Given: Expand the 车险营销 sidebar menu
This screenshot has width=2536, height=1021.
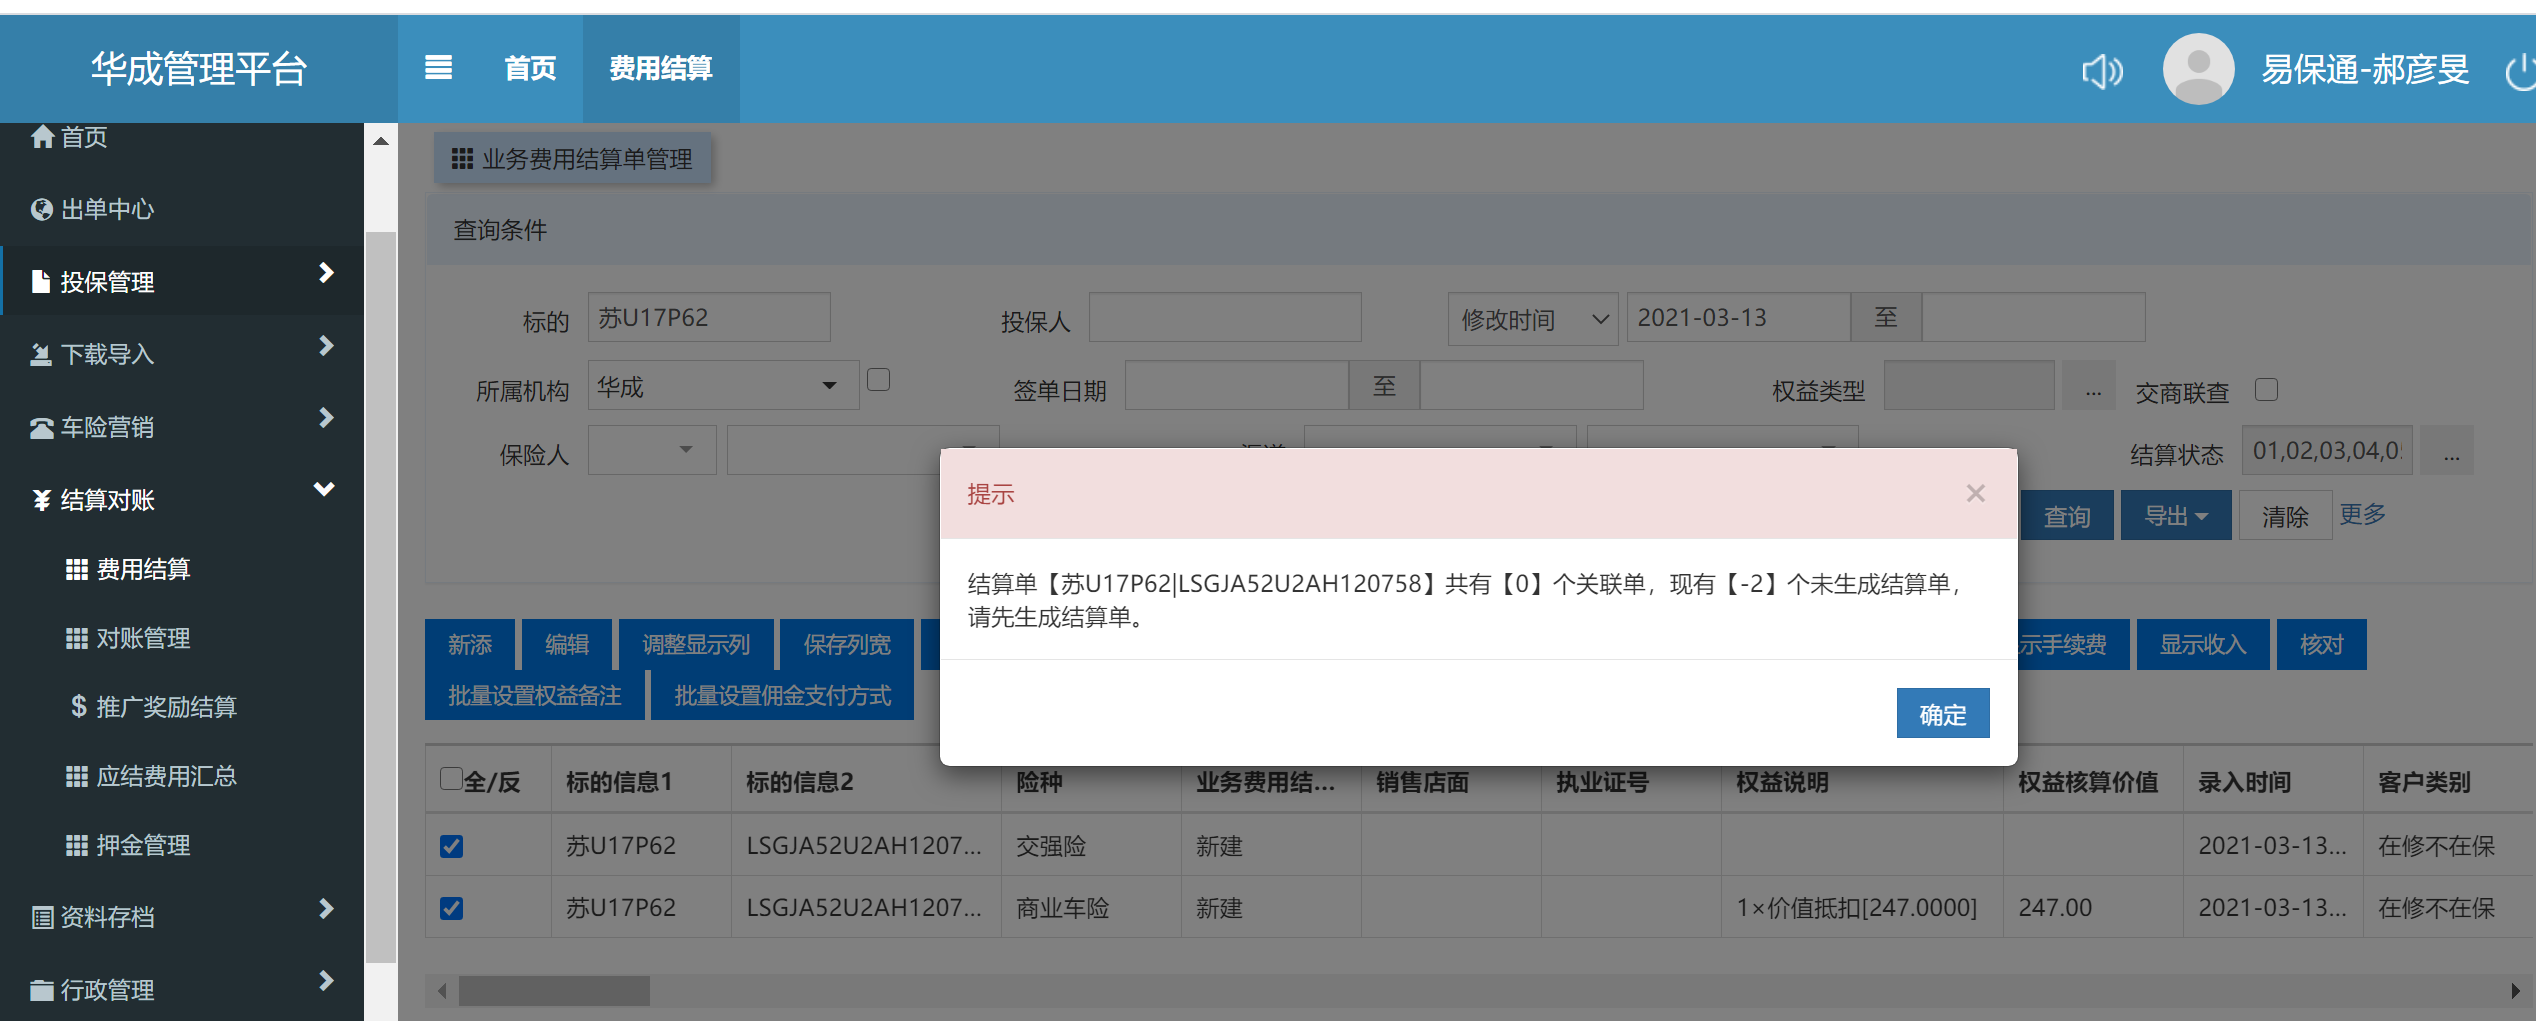Looking at the screenshot, I should click(326, 418).
